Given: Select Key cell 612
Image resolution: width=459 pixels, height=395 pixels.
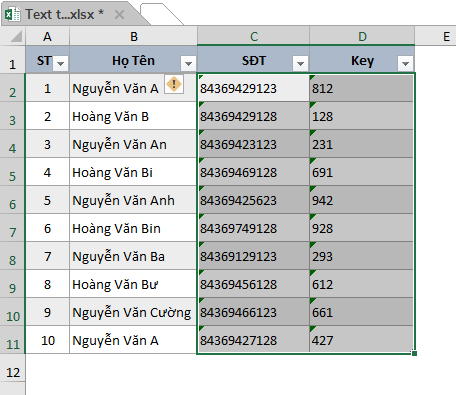Looking at the screenshot, I should click(362, 284).
